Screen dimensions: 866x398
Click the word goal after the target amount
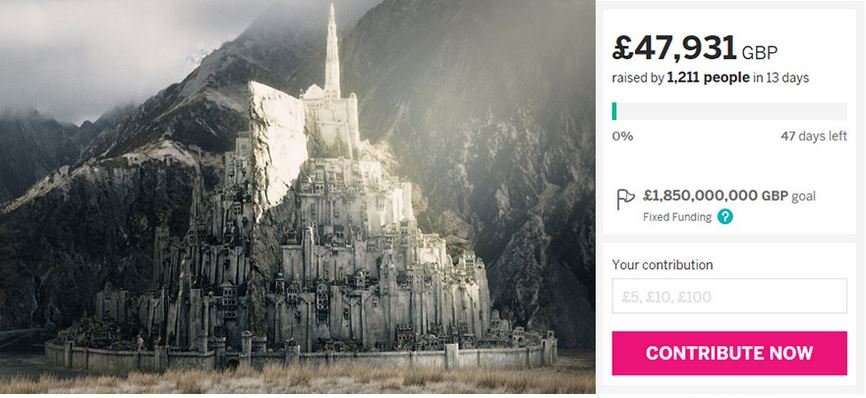[804, 197]
